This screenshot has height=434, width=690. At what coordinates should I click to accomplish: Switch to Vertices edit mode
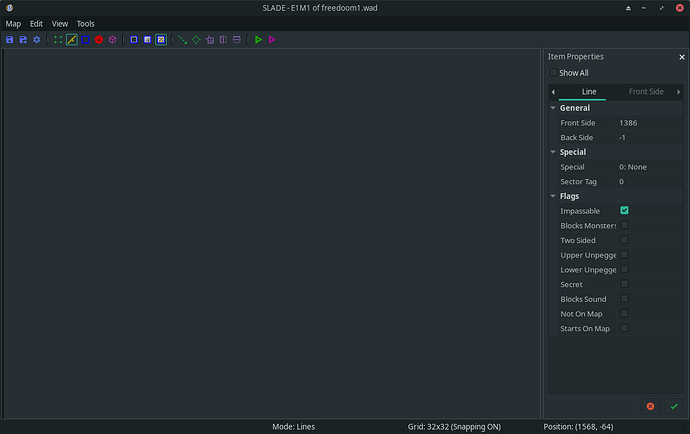click(59, 39)
